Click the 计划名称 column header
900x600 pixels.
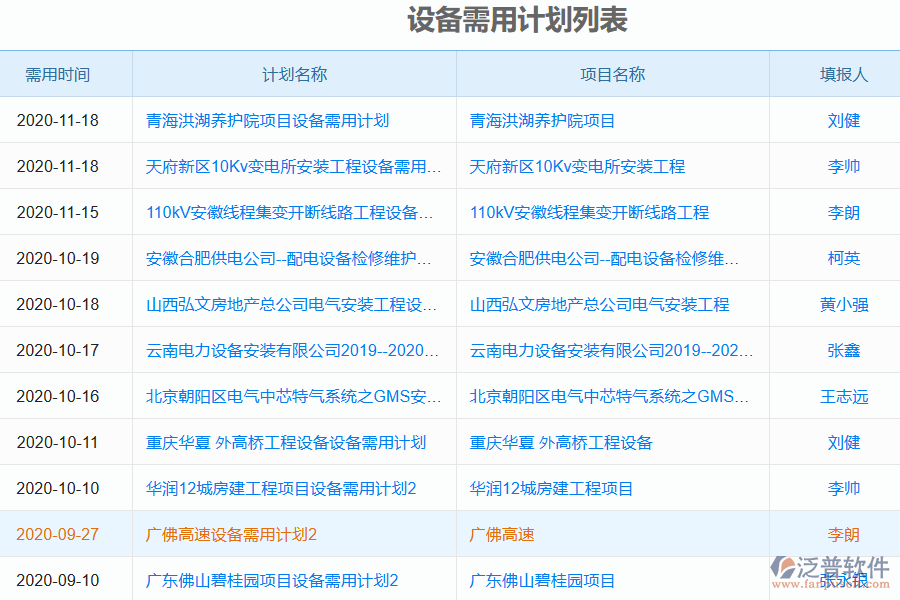click(x=294, y=74)
